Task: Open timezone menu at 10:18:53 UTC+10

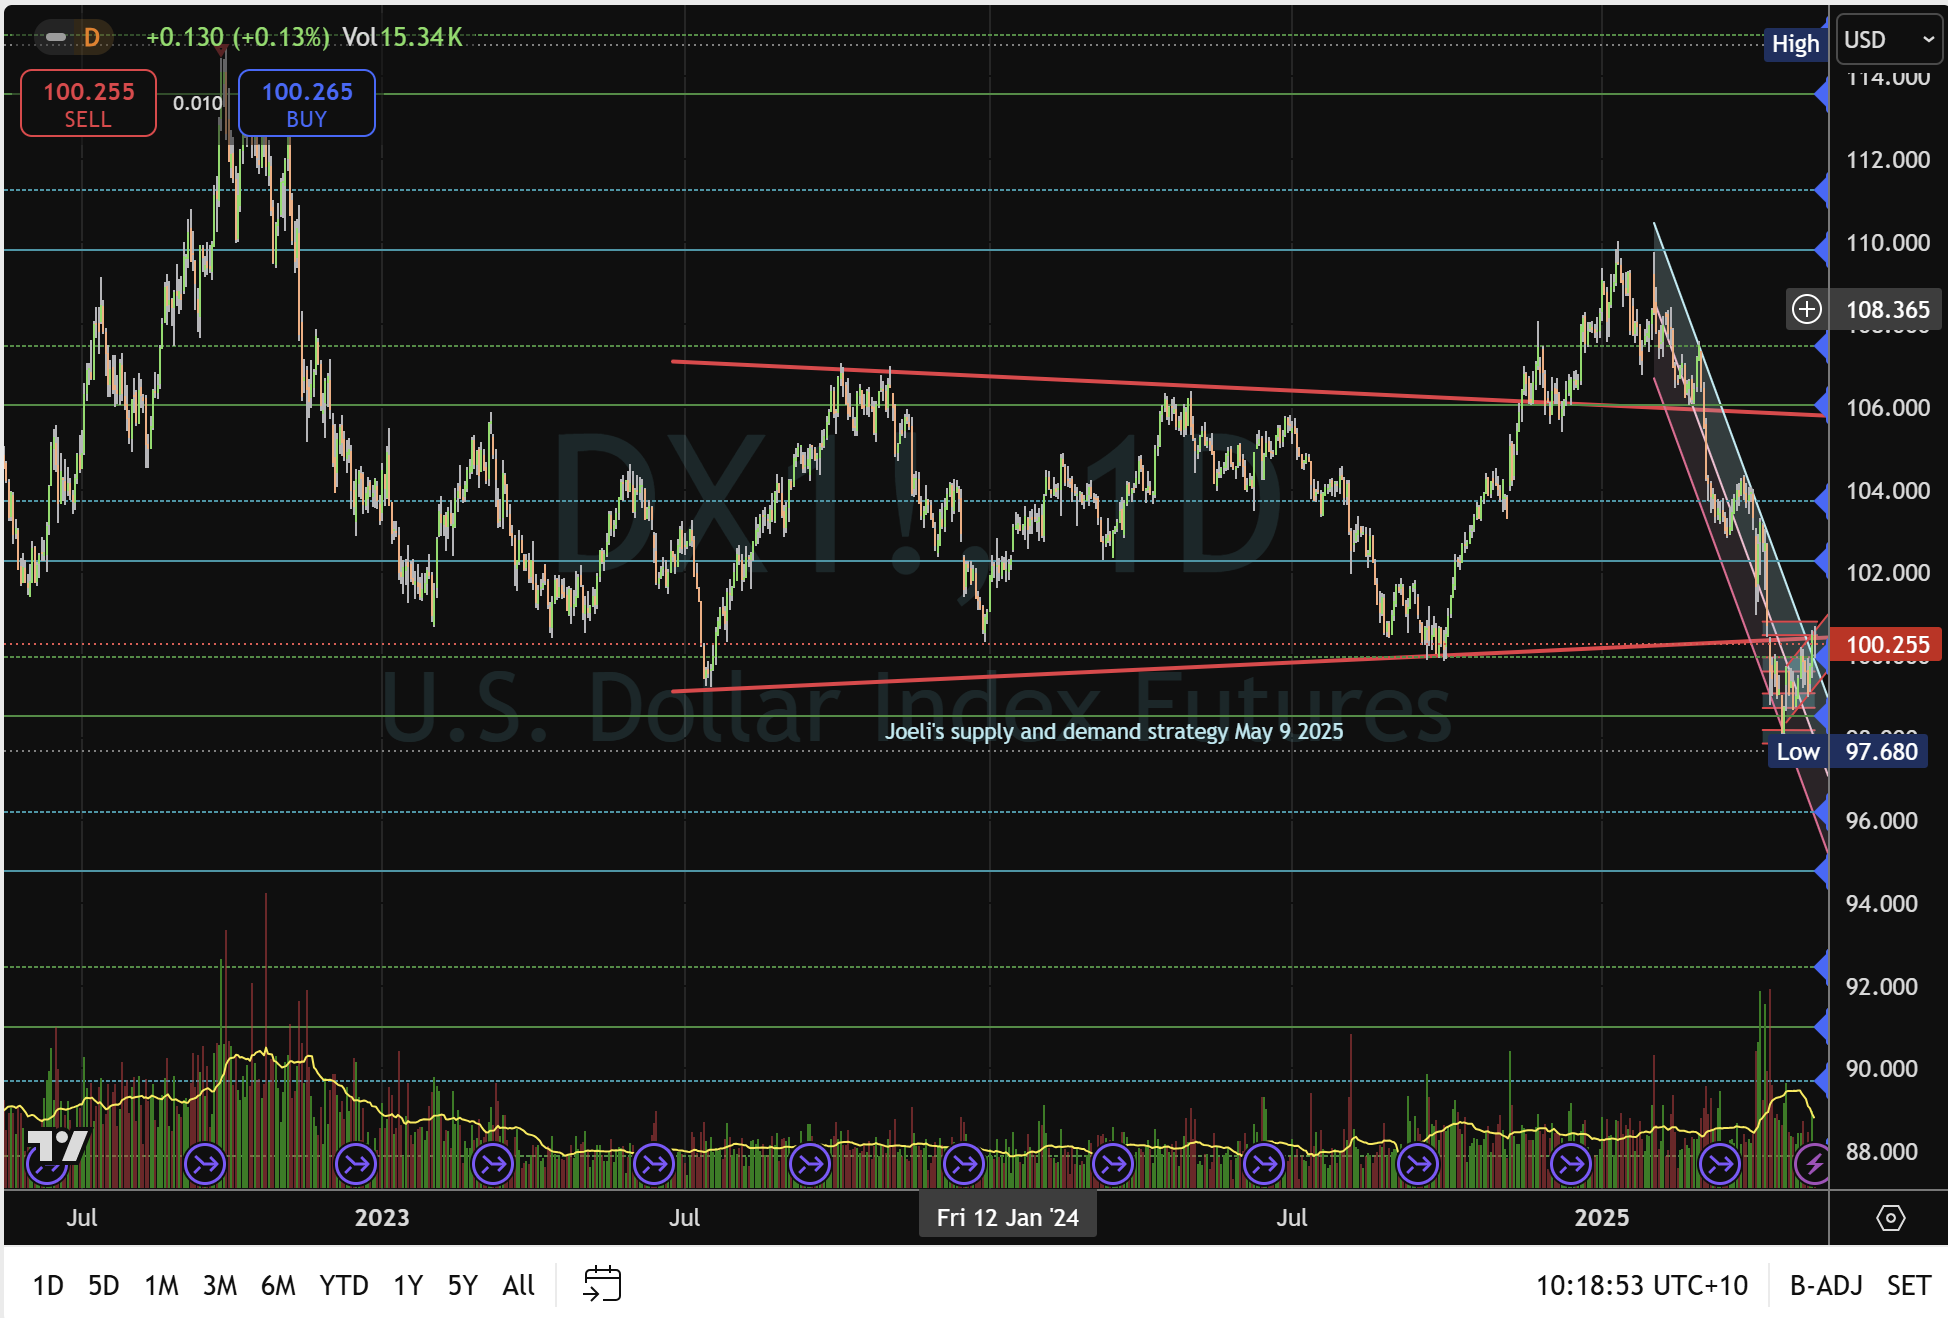Action: (1641, 1285)
